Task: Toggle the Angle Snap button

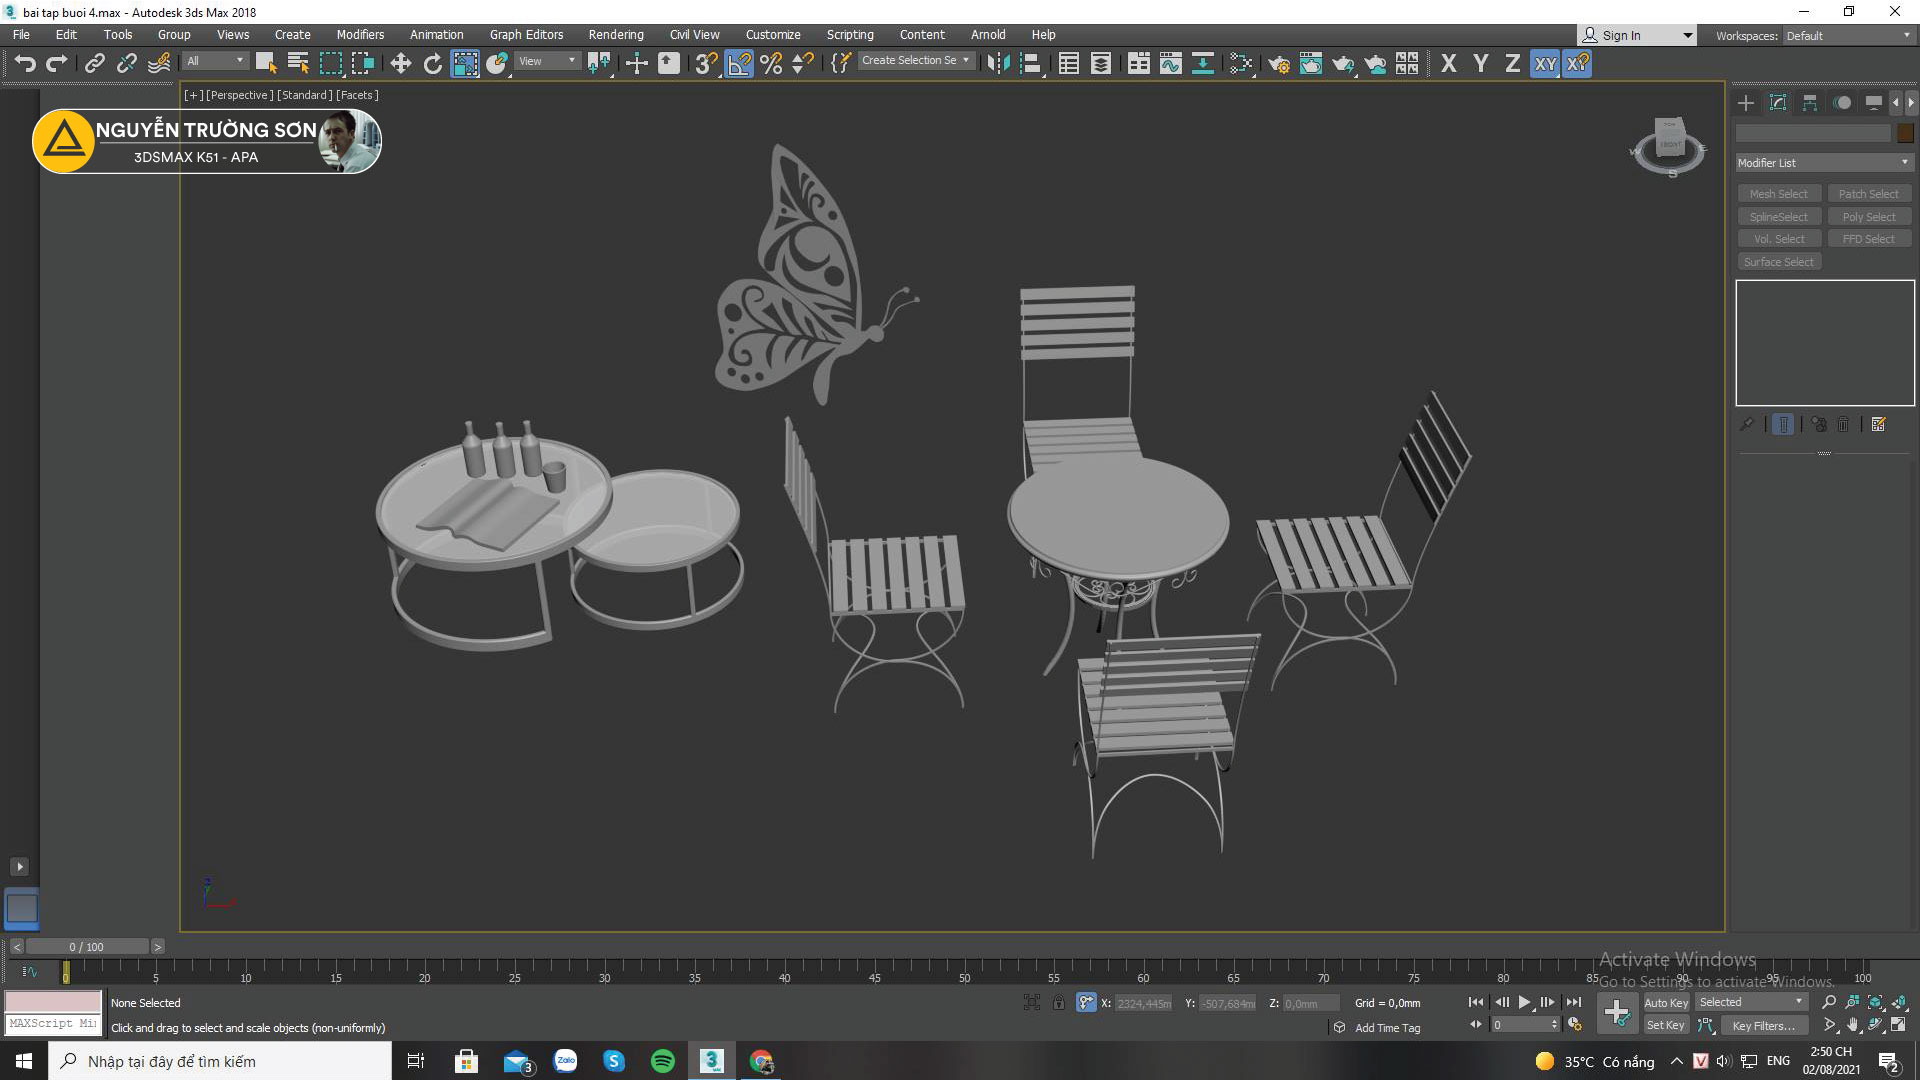Action: coord(738,64)
